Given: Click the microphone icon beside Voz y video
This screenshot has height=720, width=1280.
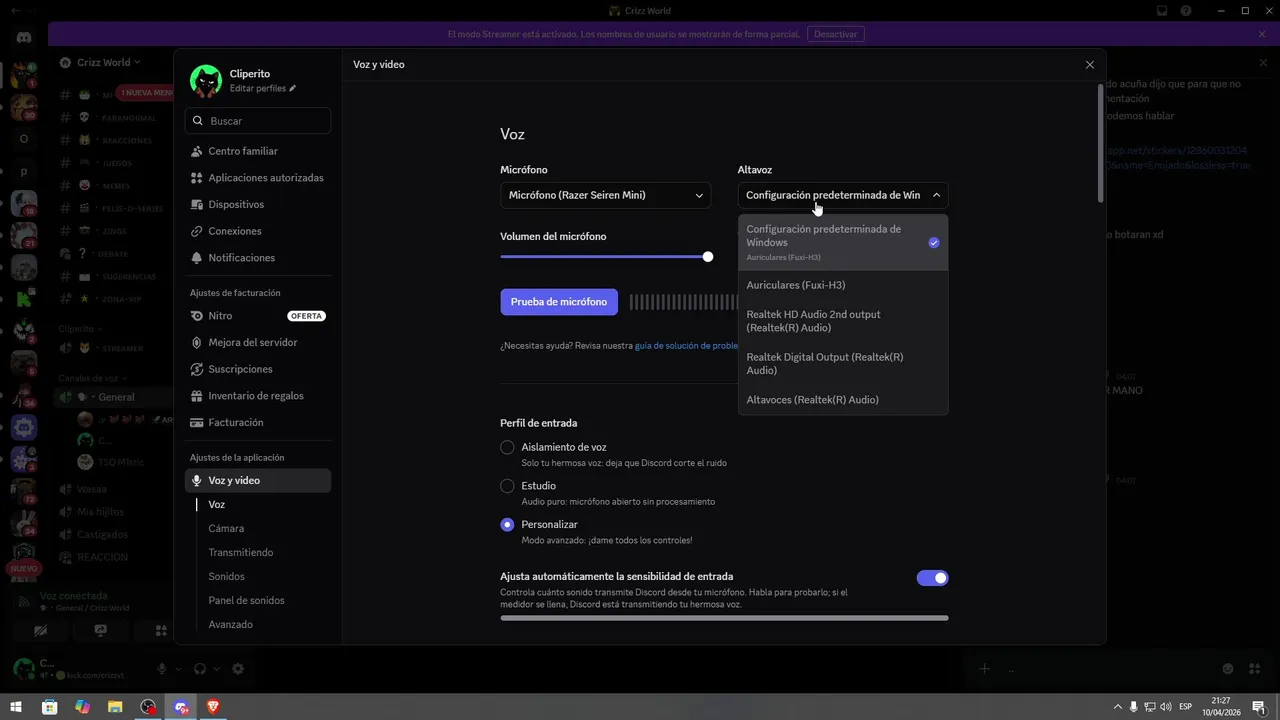Looking at the screenshot, I should 197,481.
